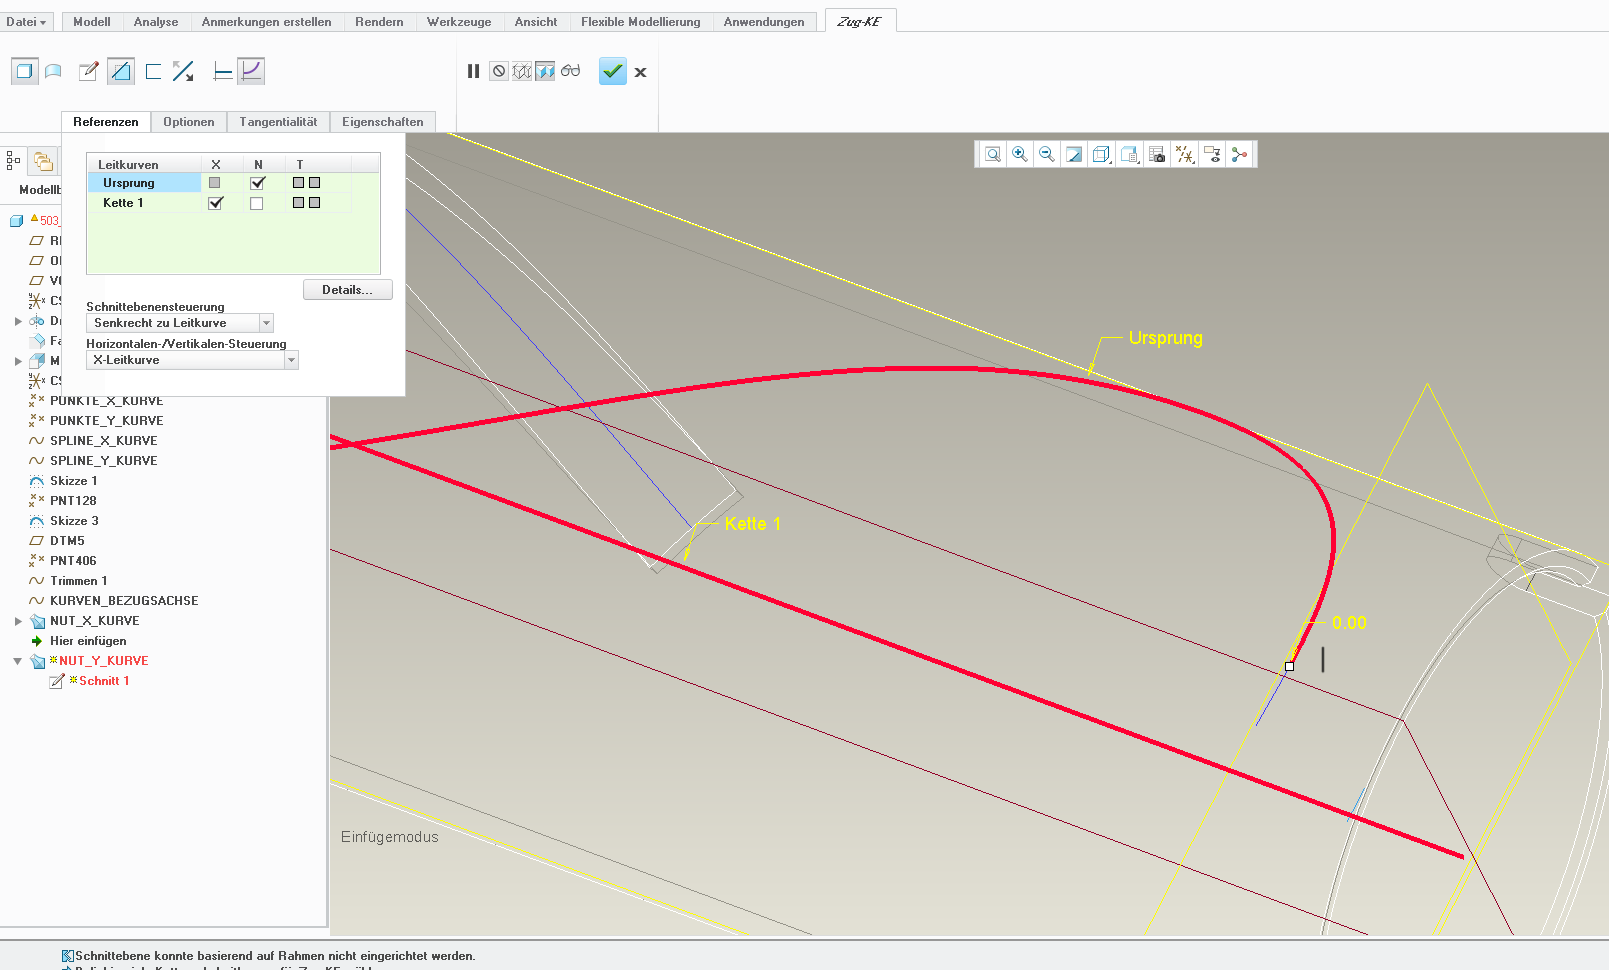This screenshot has width=1609, height=970.
Task: Toggle the second T box for Kette 1
Action: pyautogui.click(x=314, y=203)
